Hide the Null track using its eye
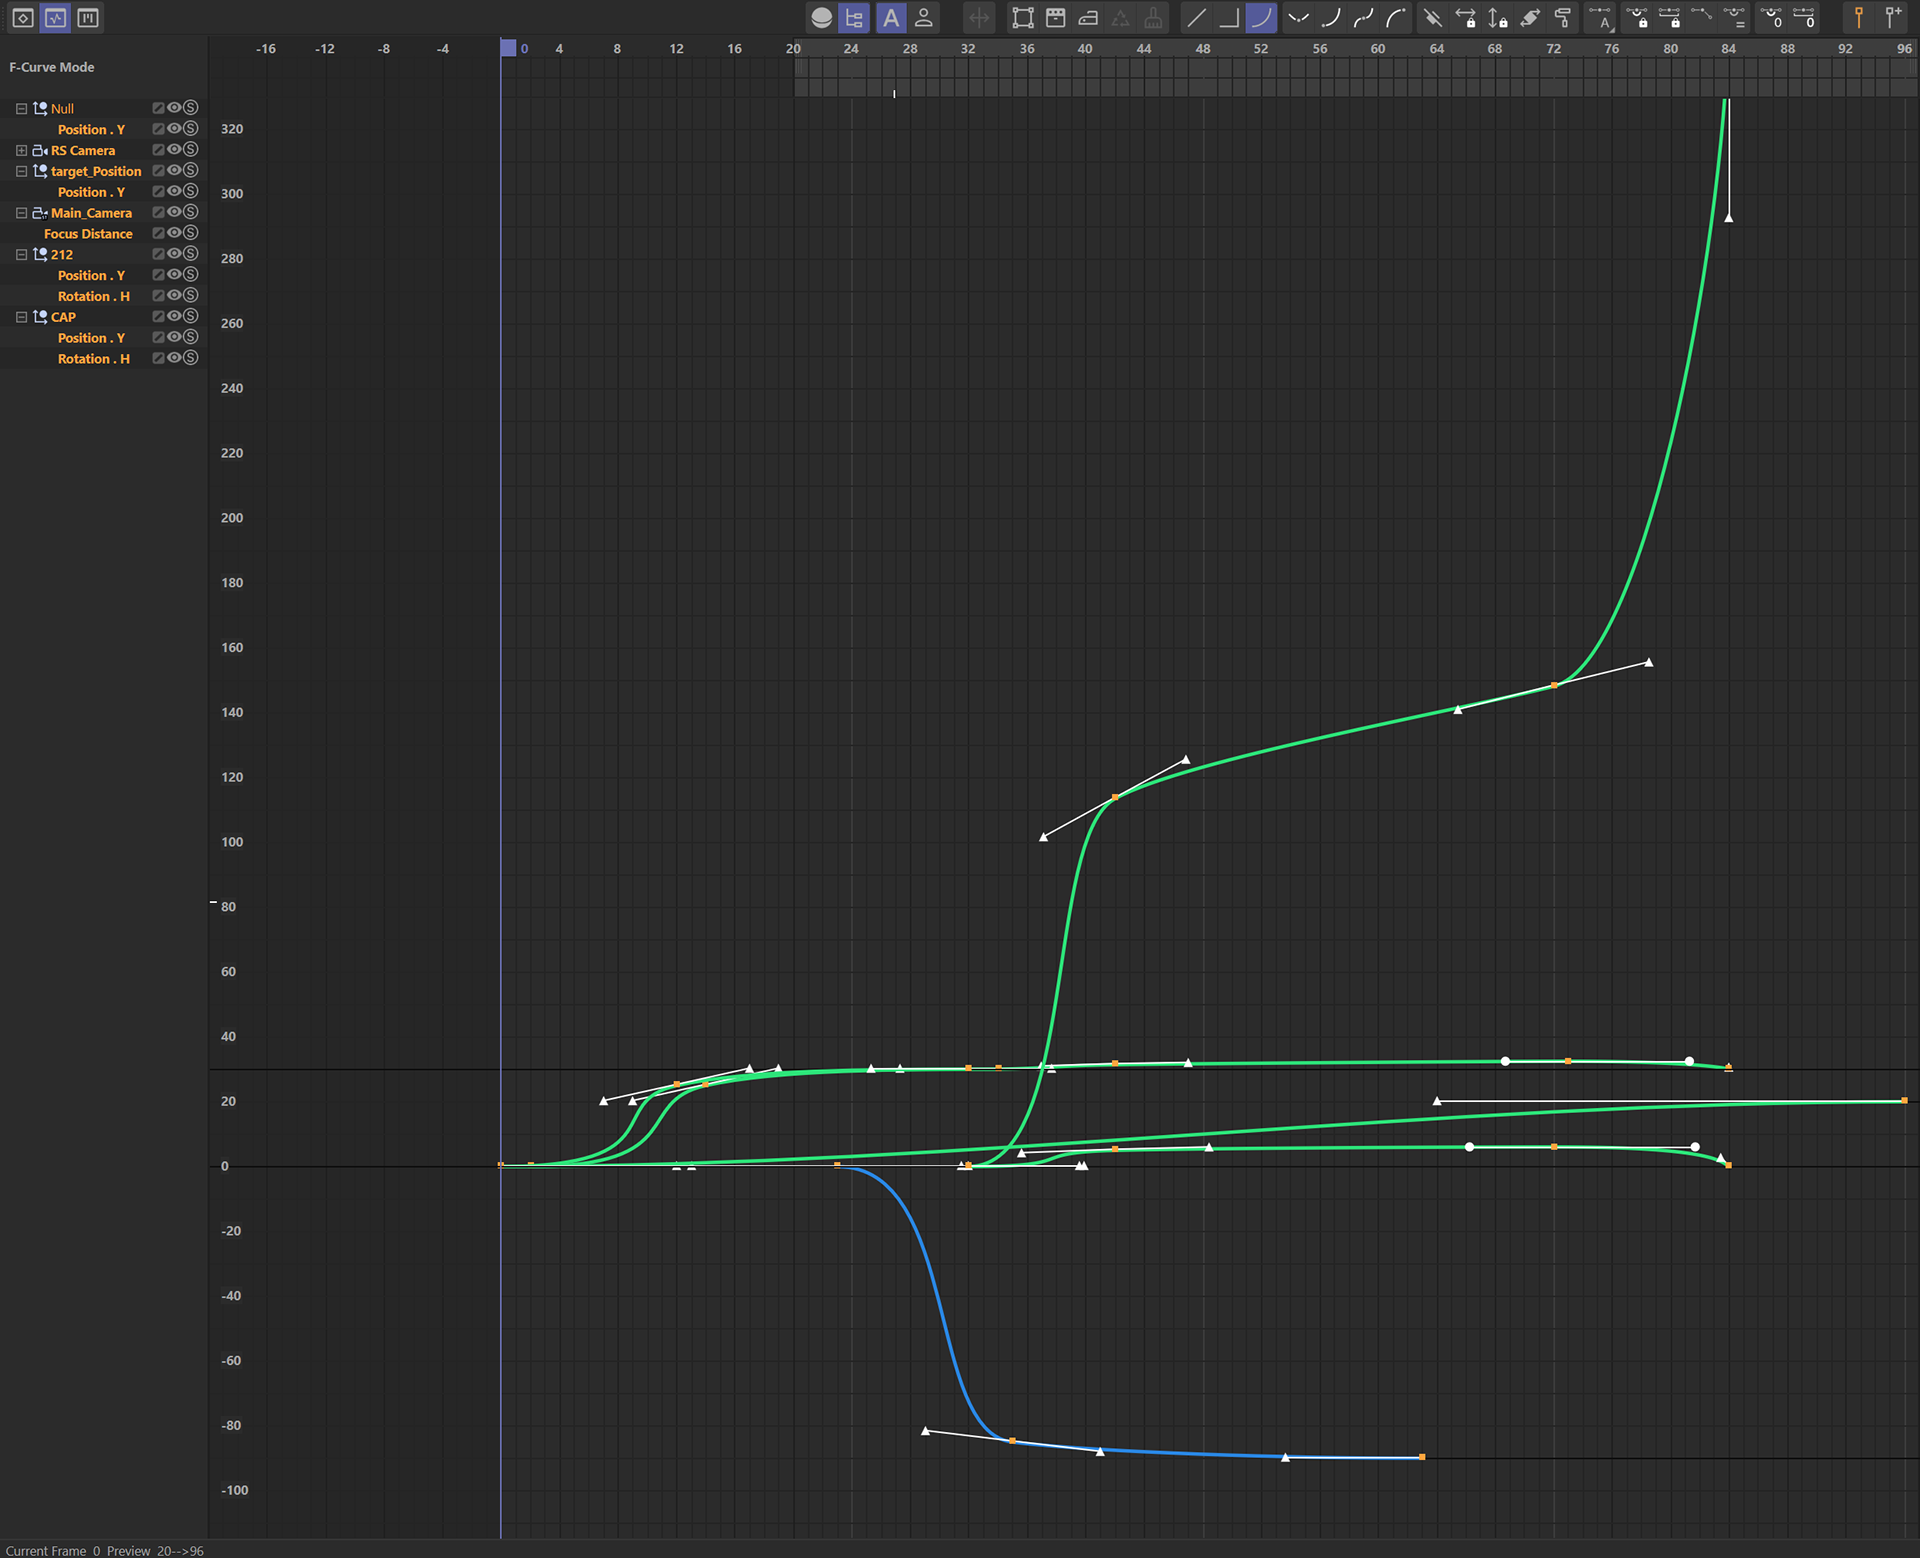 (x=174, y=108)
